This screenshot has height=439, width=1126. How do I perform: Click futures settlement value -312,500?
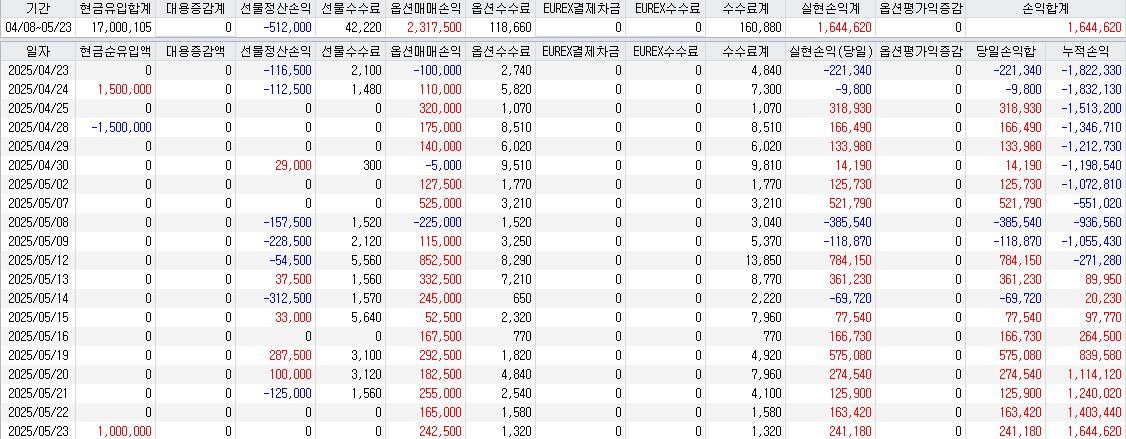click(x=287, y=297)
